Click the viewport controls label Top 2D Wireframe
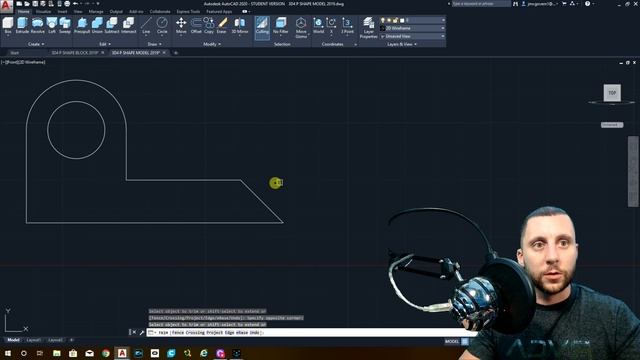 coord(23,62)
